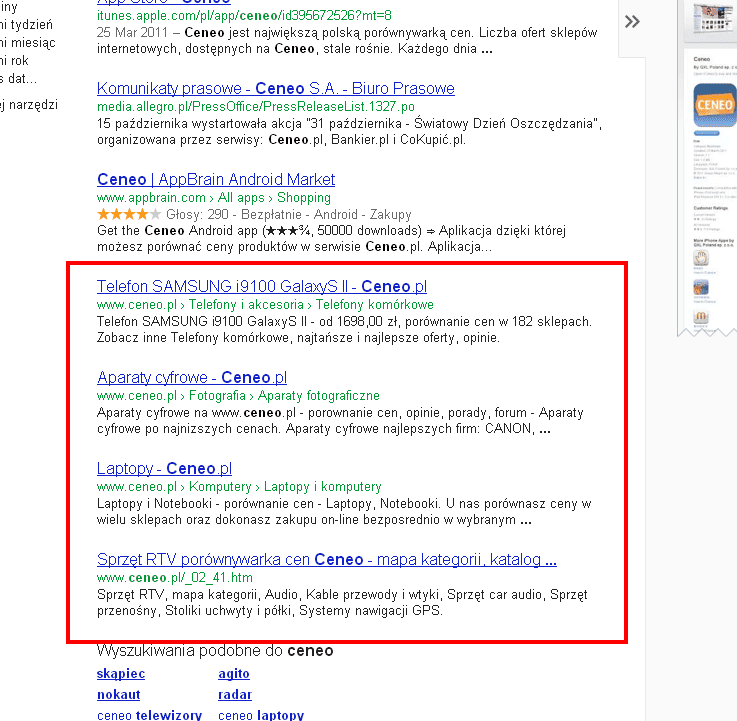Open the 'Ceneo | AppBrain Android Market' result

216,179
